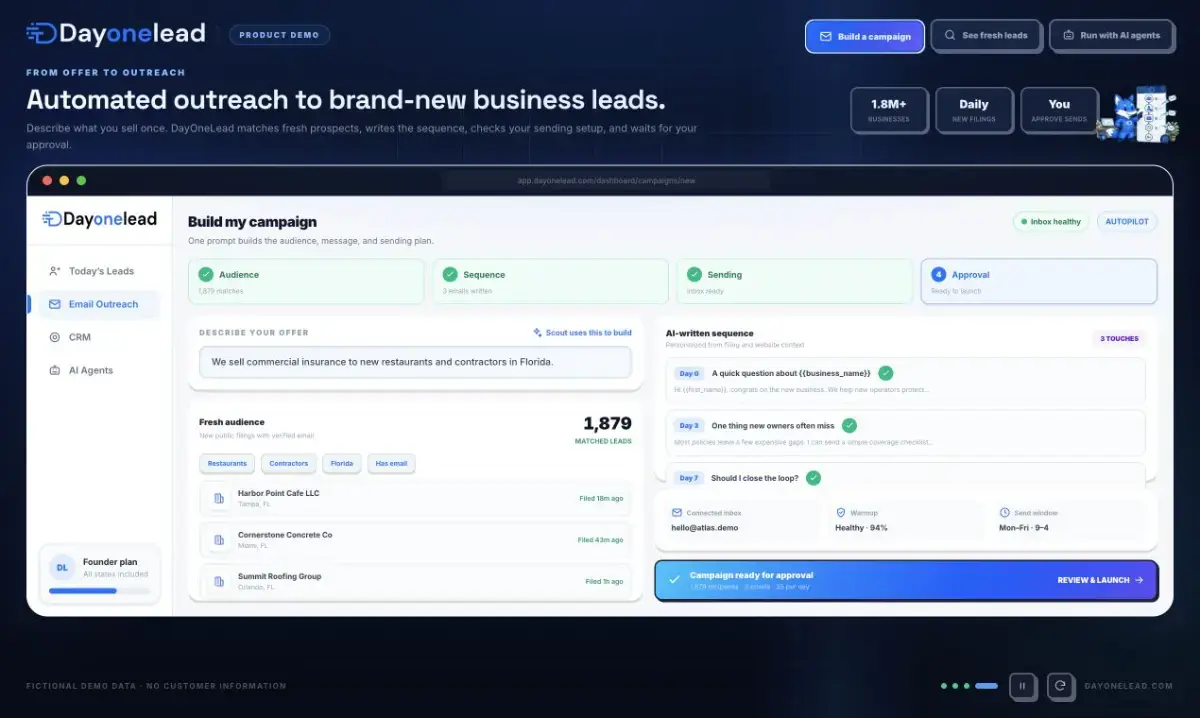
Task: Click the PRODUCT DEMO badge
Action: [279, 35]
